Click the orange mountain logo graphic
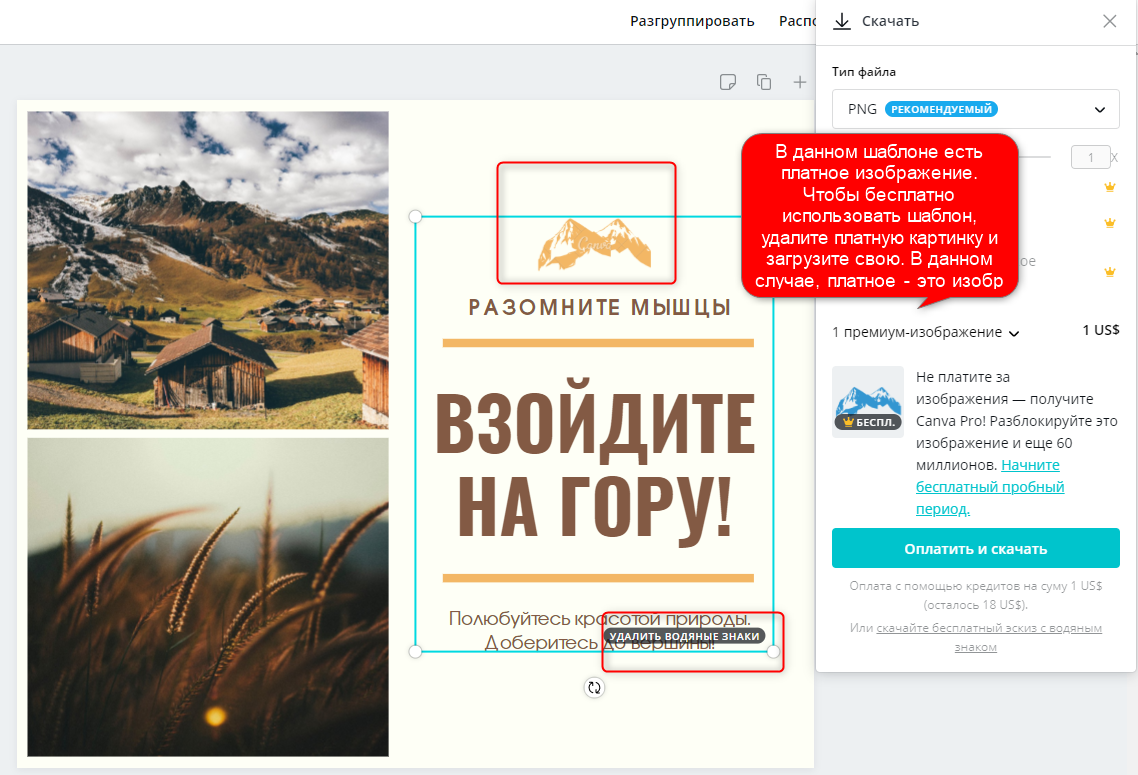 point(593,244)
